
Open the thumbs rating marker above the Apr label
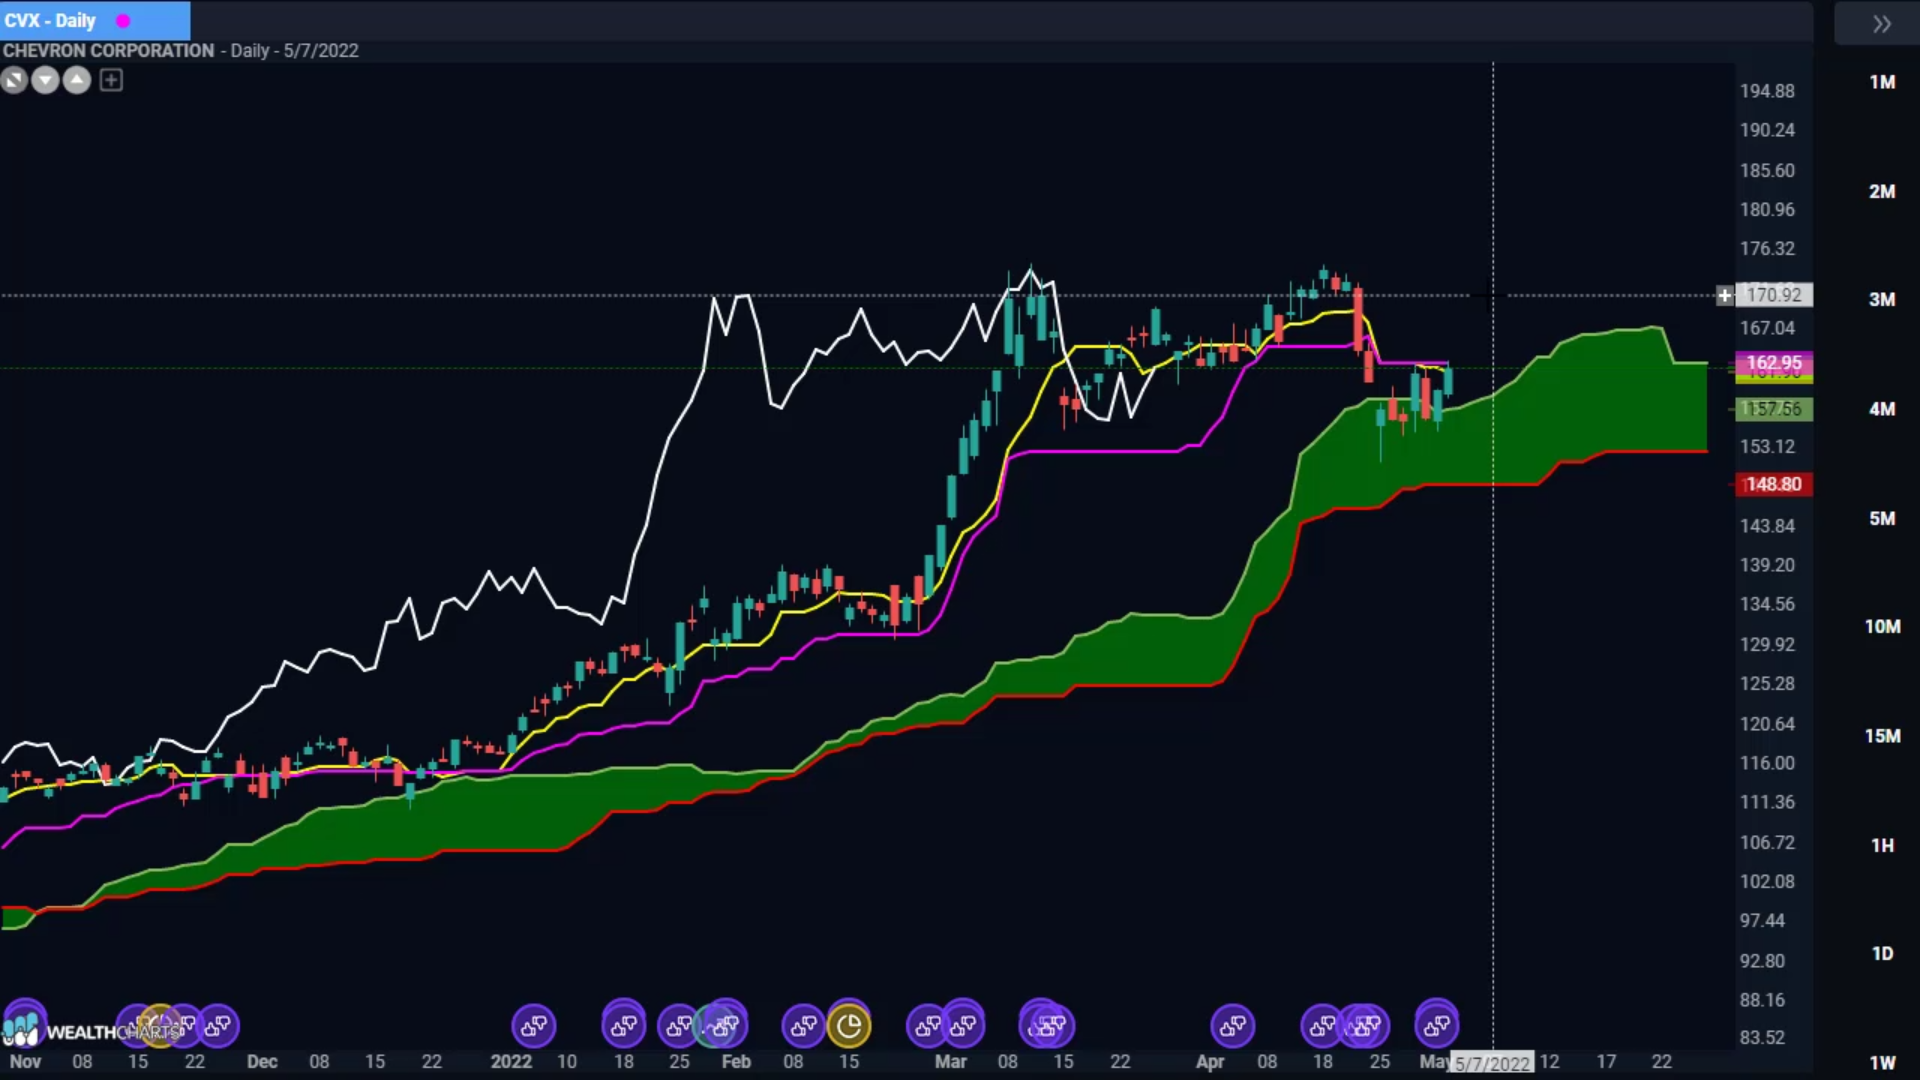pos(1232,1025)
